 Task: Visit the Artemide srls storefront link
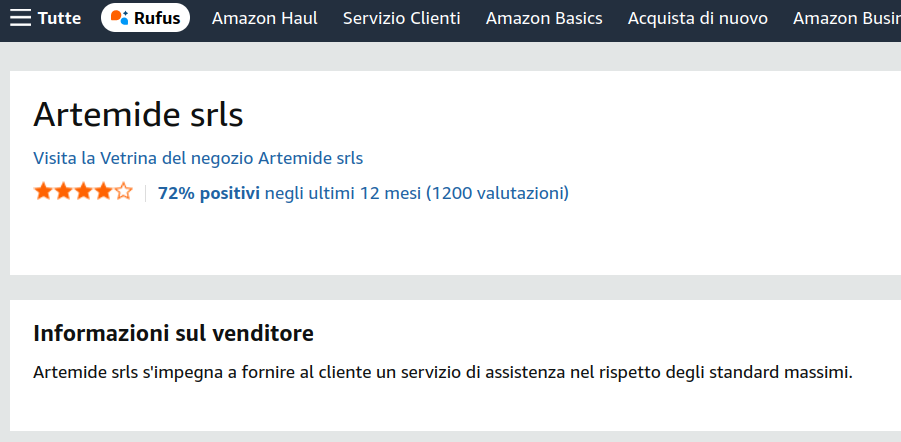198,158
